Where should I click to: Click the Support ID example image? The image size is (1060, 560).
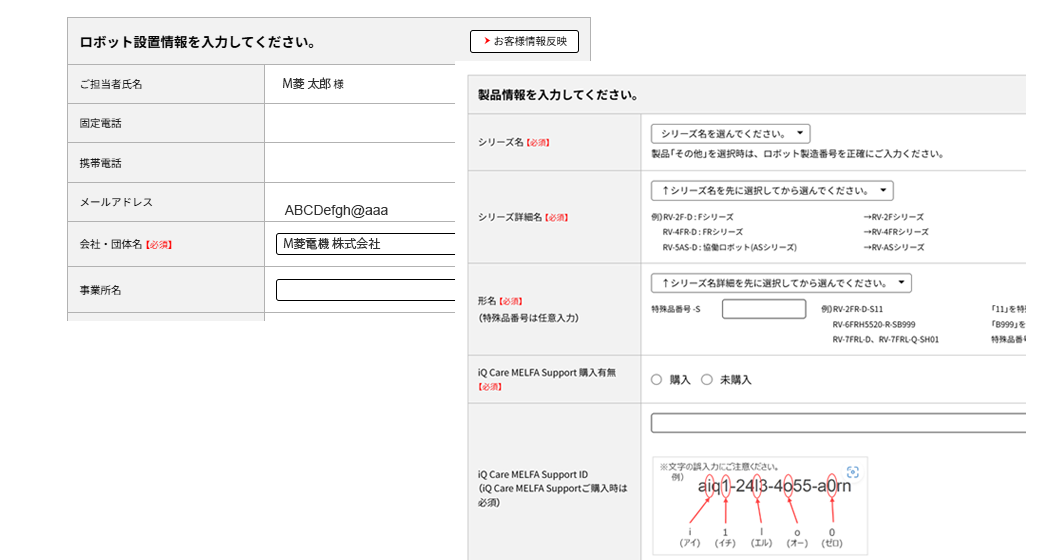760,505
